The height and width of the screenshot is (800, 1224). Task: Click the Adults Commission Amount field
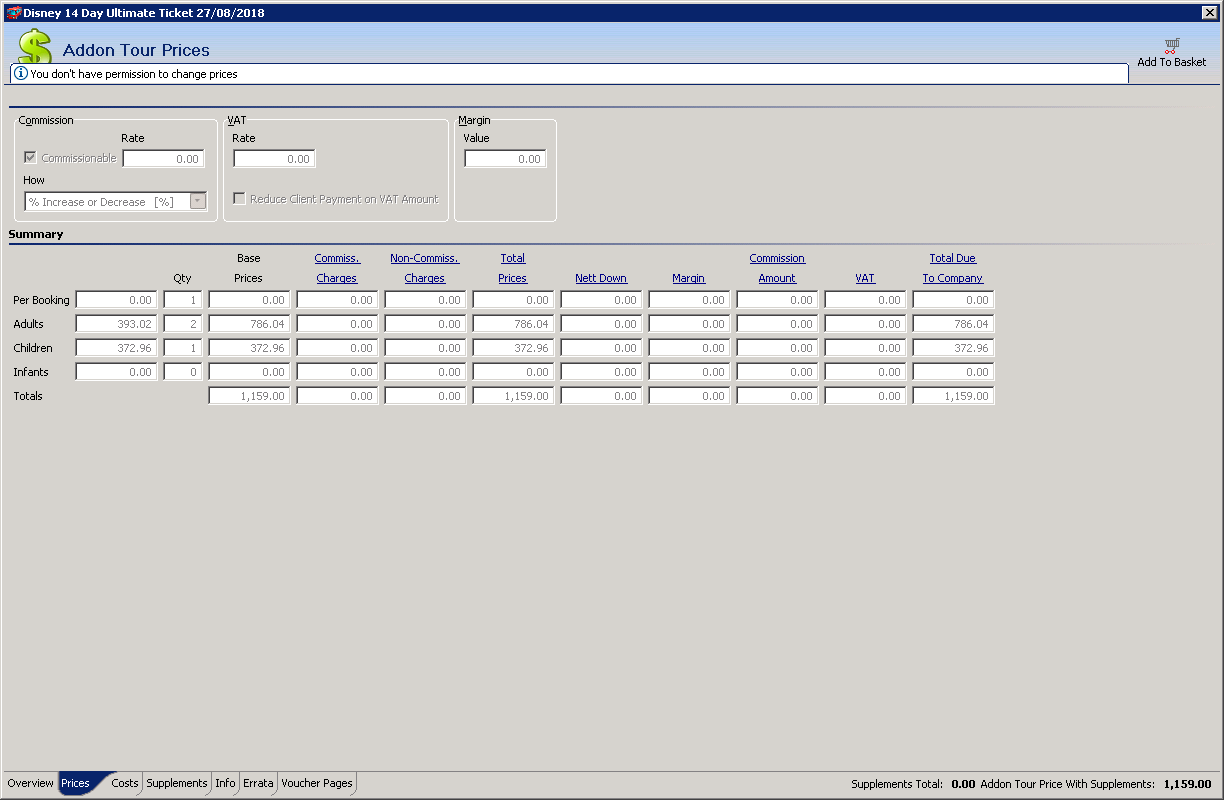pyautogui.click(x=777, y=324)
